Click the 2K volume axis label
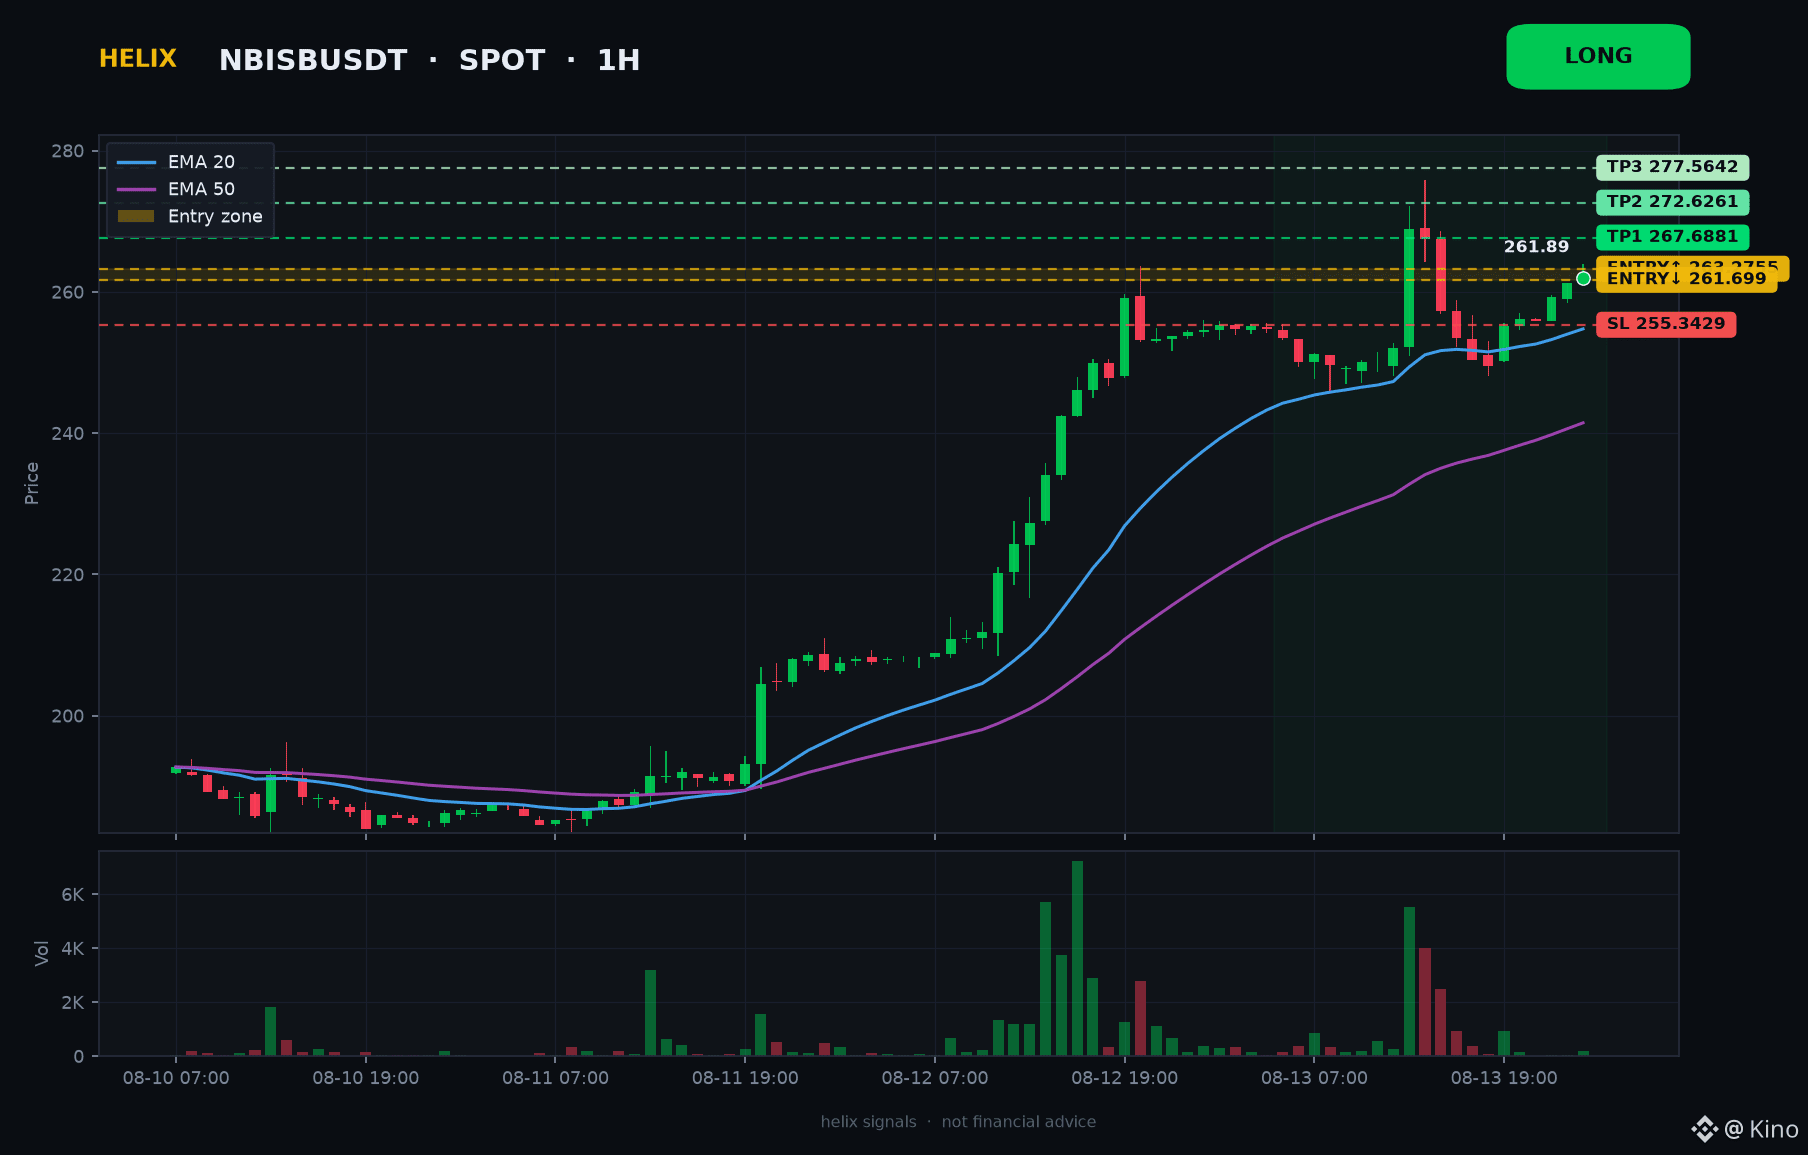The image size is (1808, 1155). pos(73,1003)
